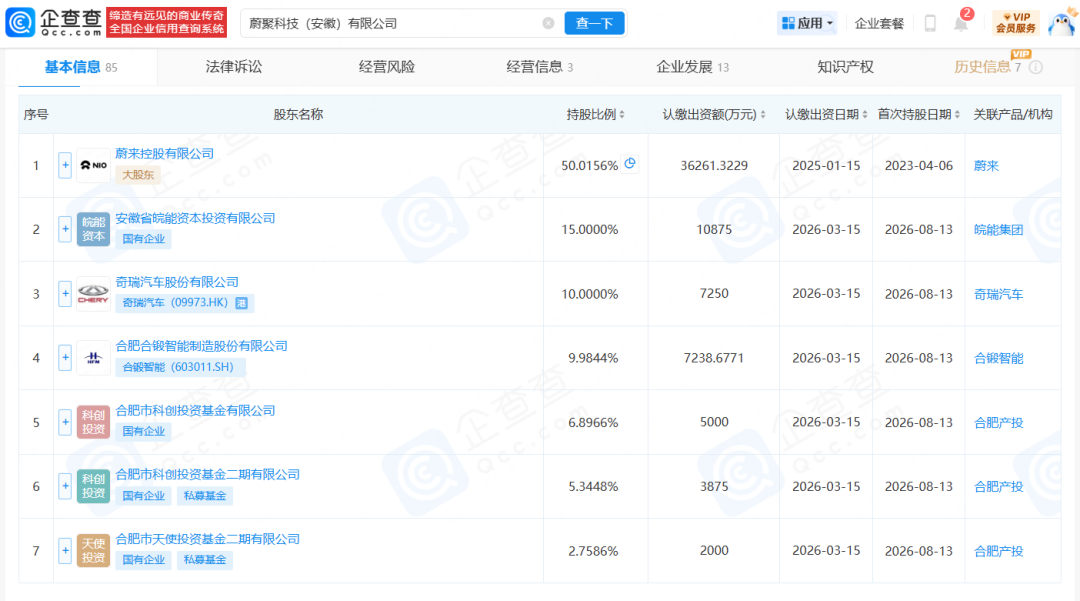The width and height of the screenshot is (1080, 601).
Task: Click the 大股东 tag
Action: (x=138, y=175)
